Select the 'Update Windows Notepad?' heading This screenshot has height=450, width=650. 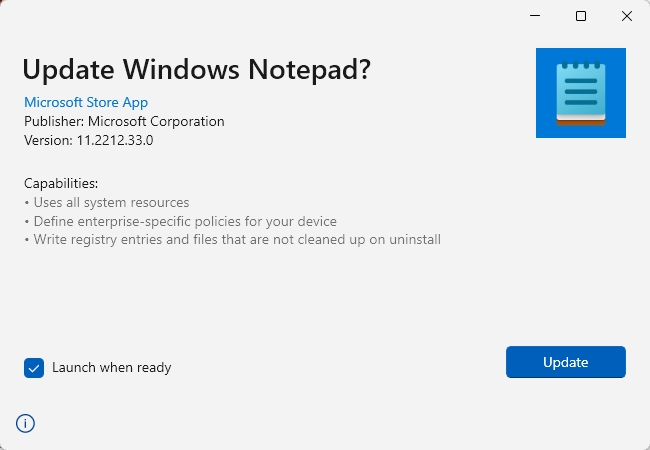click(x=196, y=69)
